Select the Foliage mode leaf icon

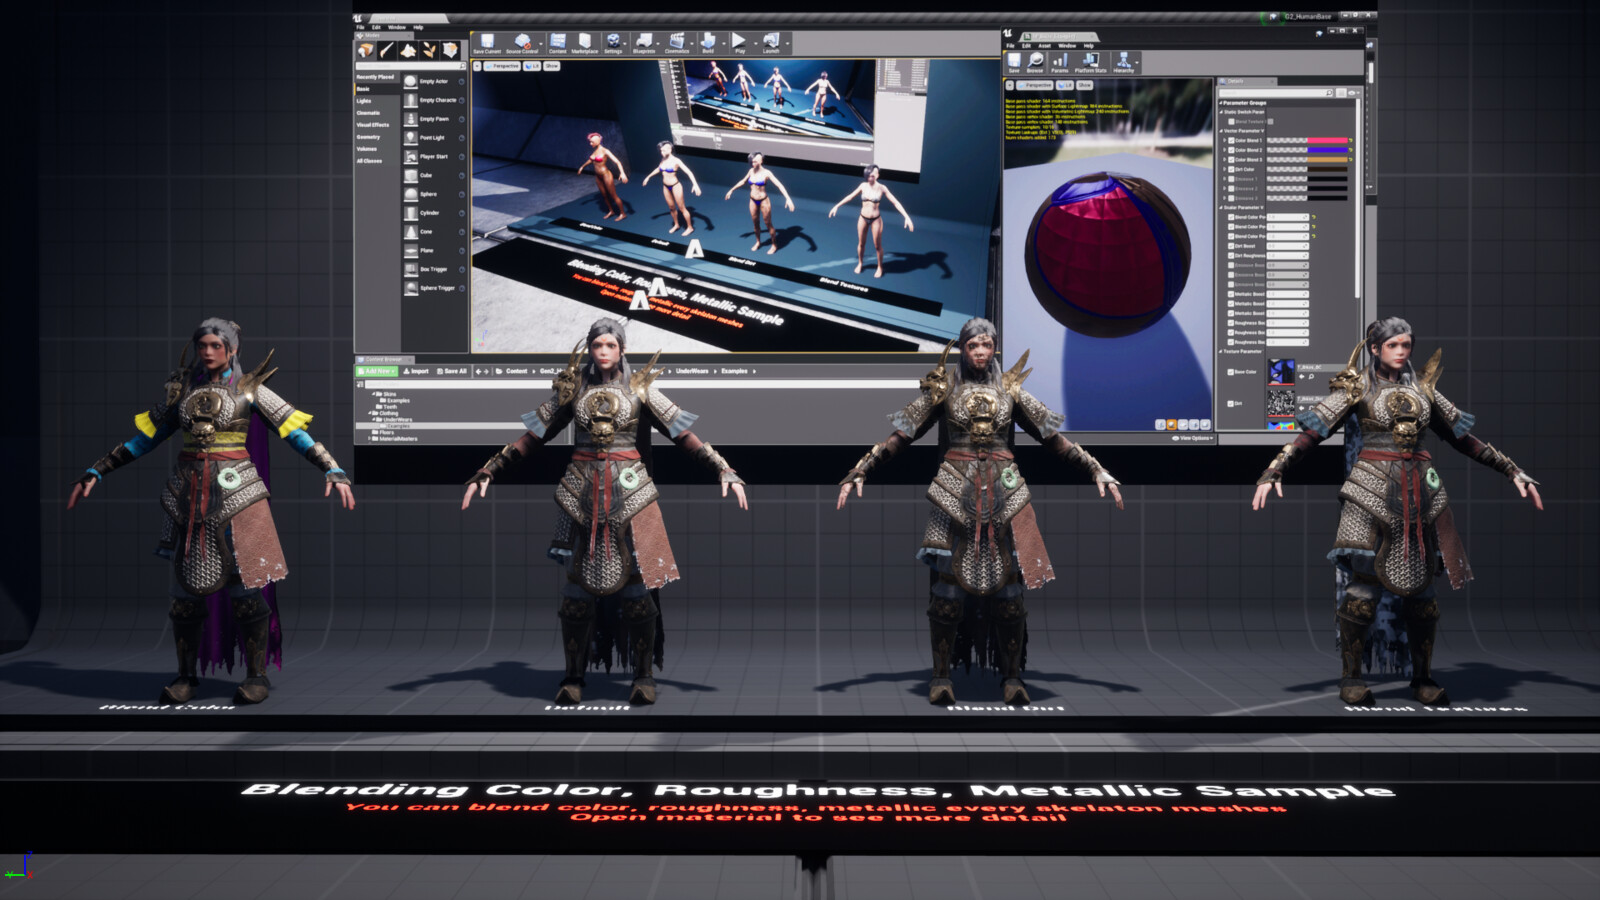point(429,50)
